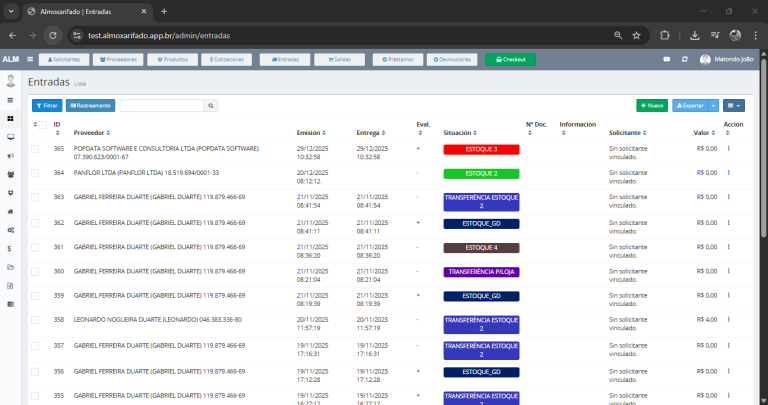
Task: Click the house icon in left sidebar
Action: pyautogui.click(x=10, y=211)
